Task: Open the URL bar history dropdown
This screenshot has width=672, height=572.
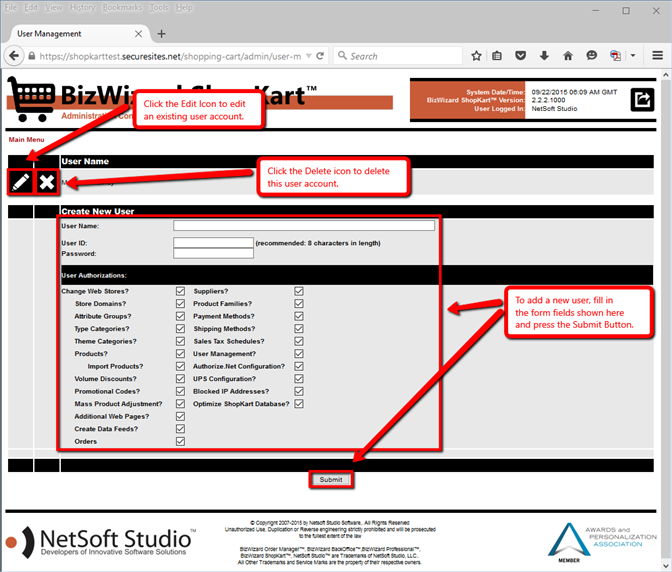Action: point(309,56)
